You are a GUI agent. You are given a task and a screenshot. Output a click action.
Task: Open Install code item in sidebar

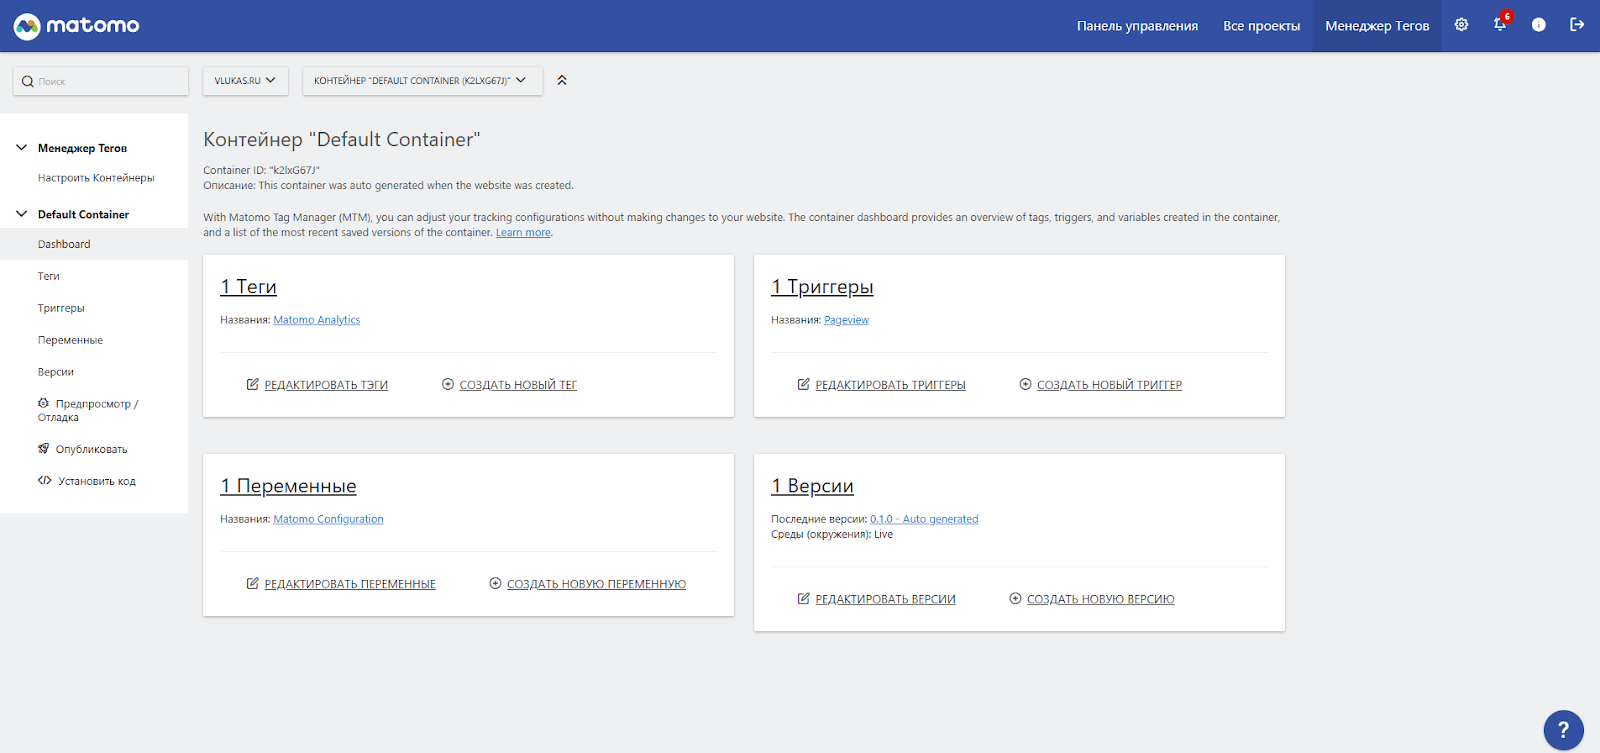(x=96, y=481)
